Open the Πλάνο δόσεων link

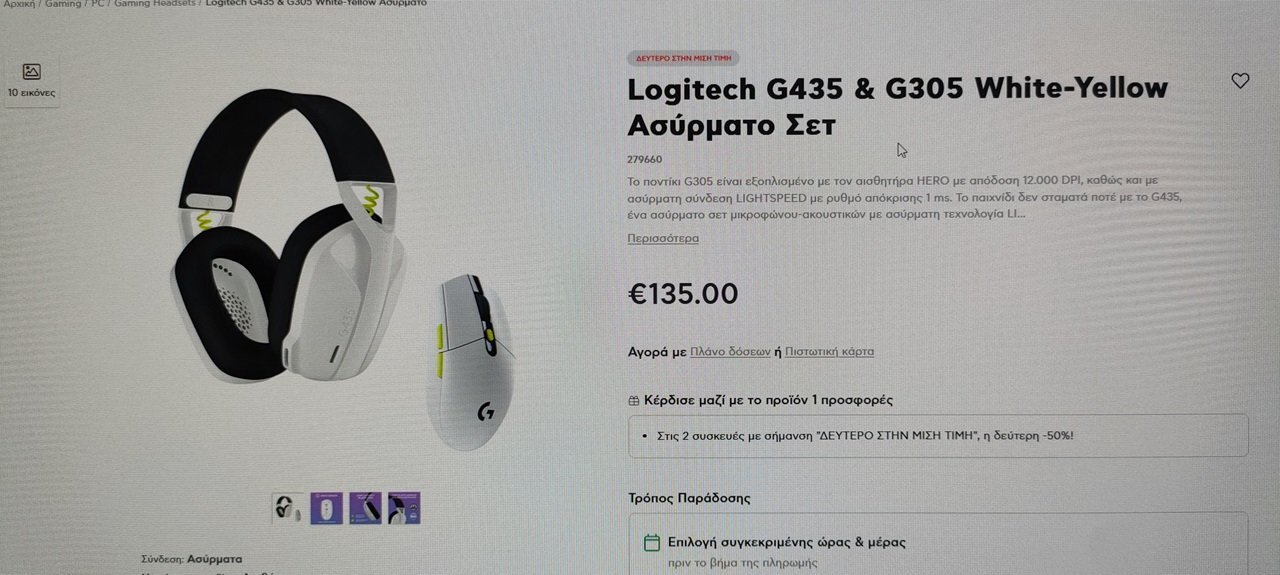pos(730,352)
